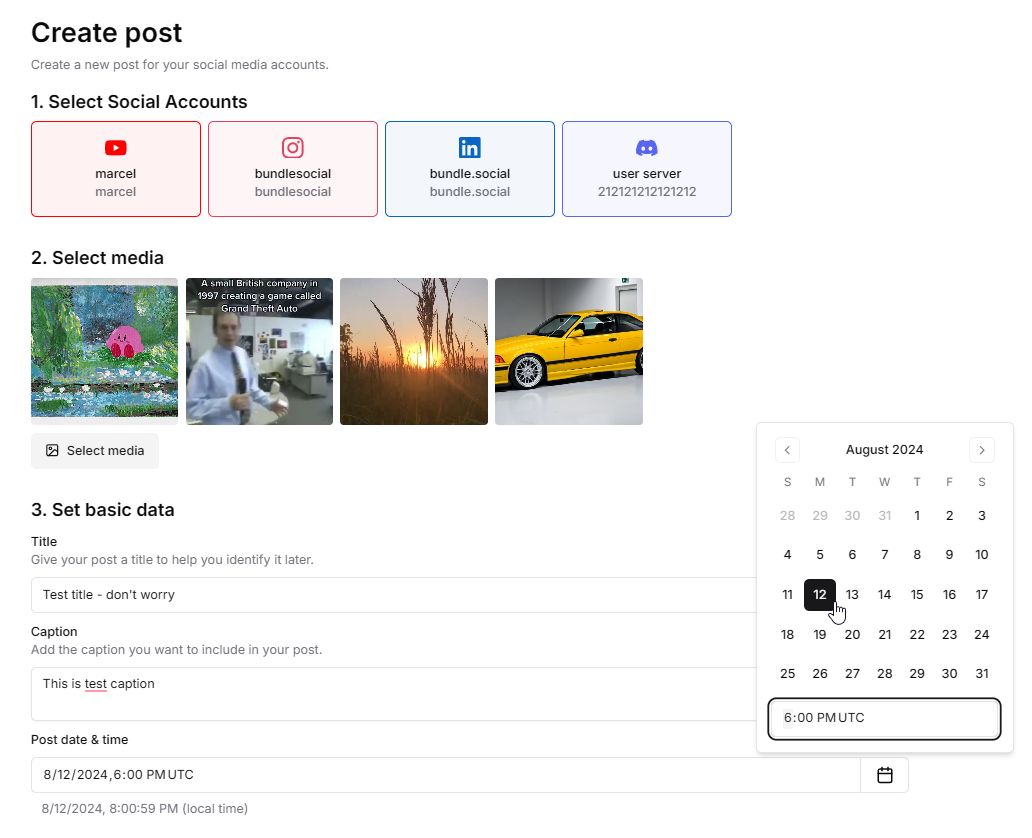
Task: Open the calendar picker icon
Action: click(885, 775)
